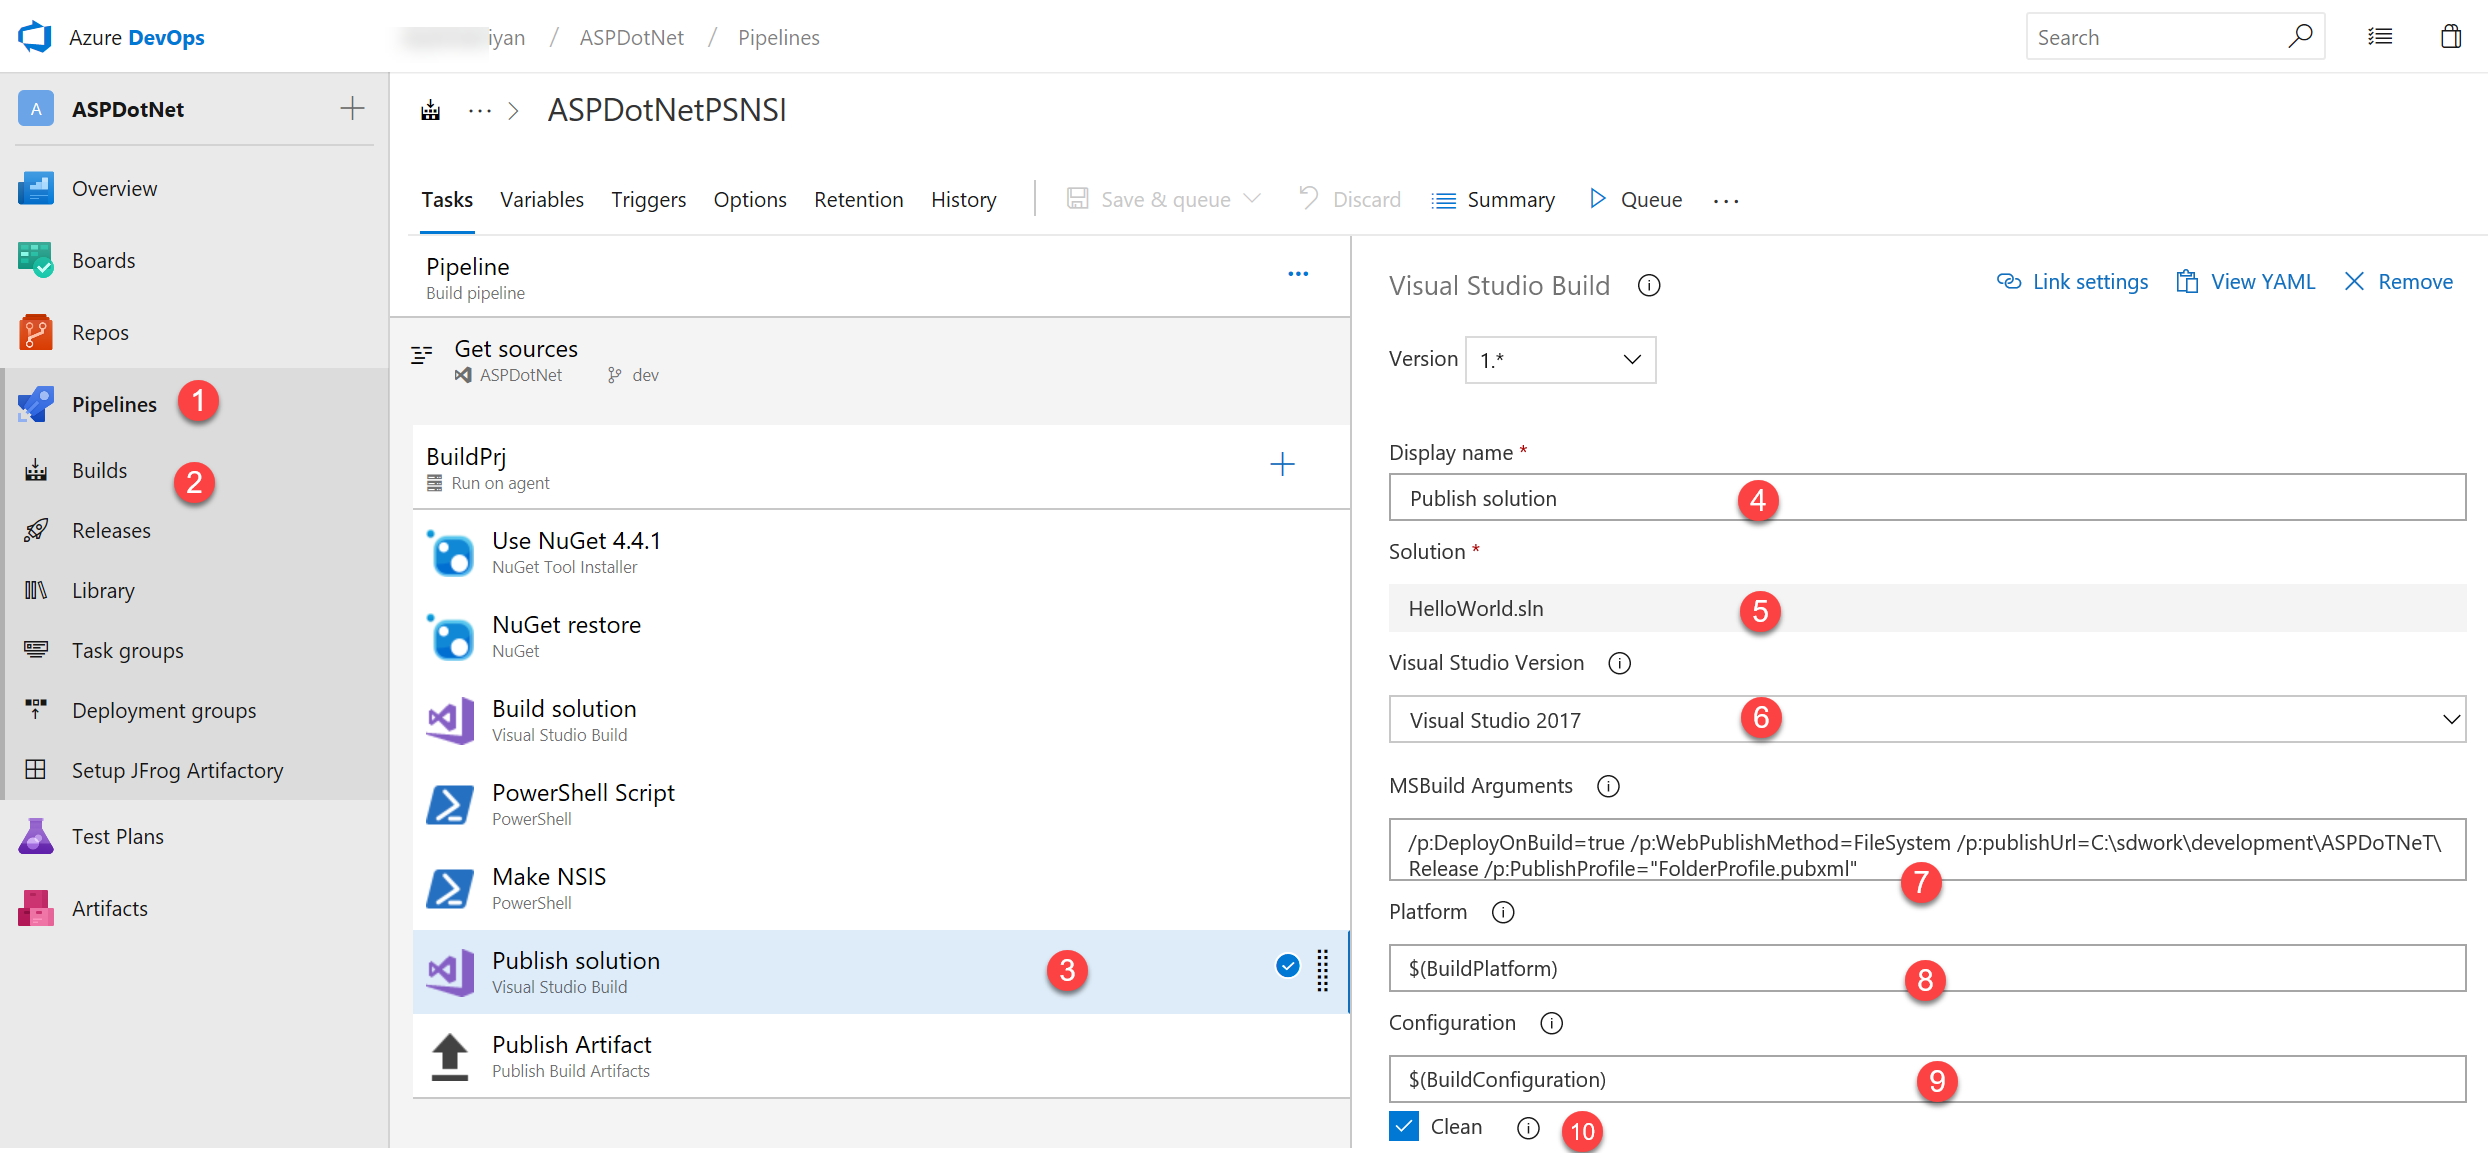The height and width of the screenshot is (1153, 2488).
Task: Click the $(BuildConfiguration) field
Action: (x=1927, y=1079)
